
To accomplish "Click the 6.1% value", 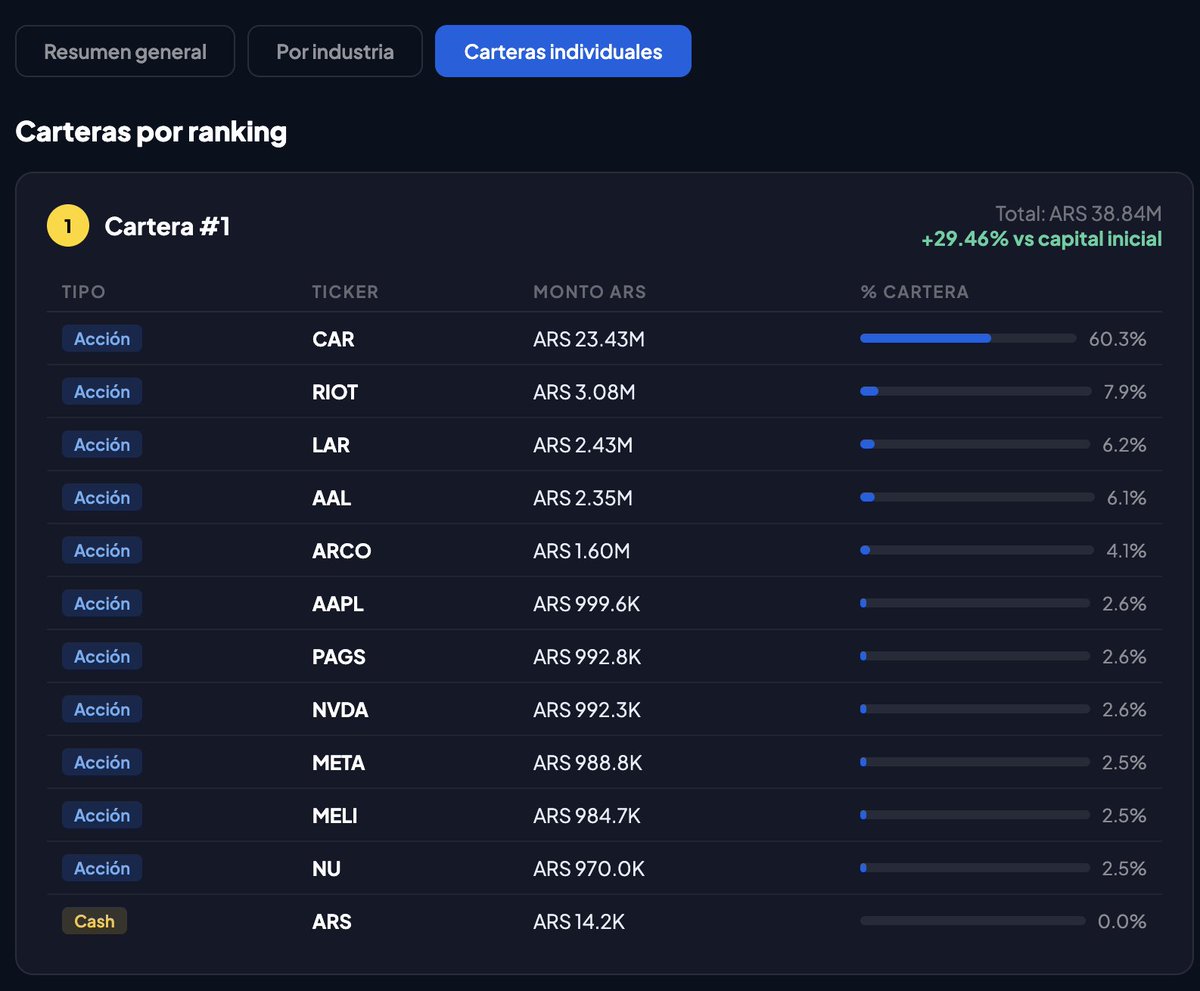I will coord(1127,498).
